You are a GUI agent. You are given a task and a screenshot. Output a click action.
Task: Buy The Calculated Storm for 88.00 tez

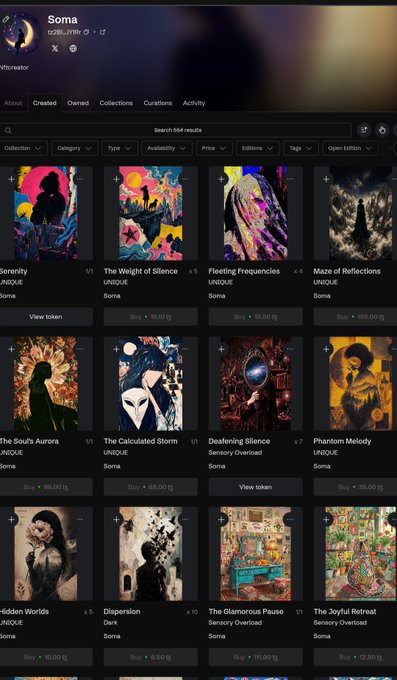pyautogui.click(x=151, y=487)
